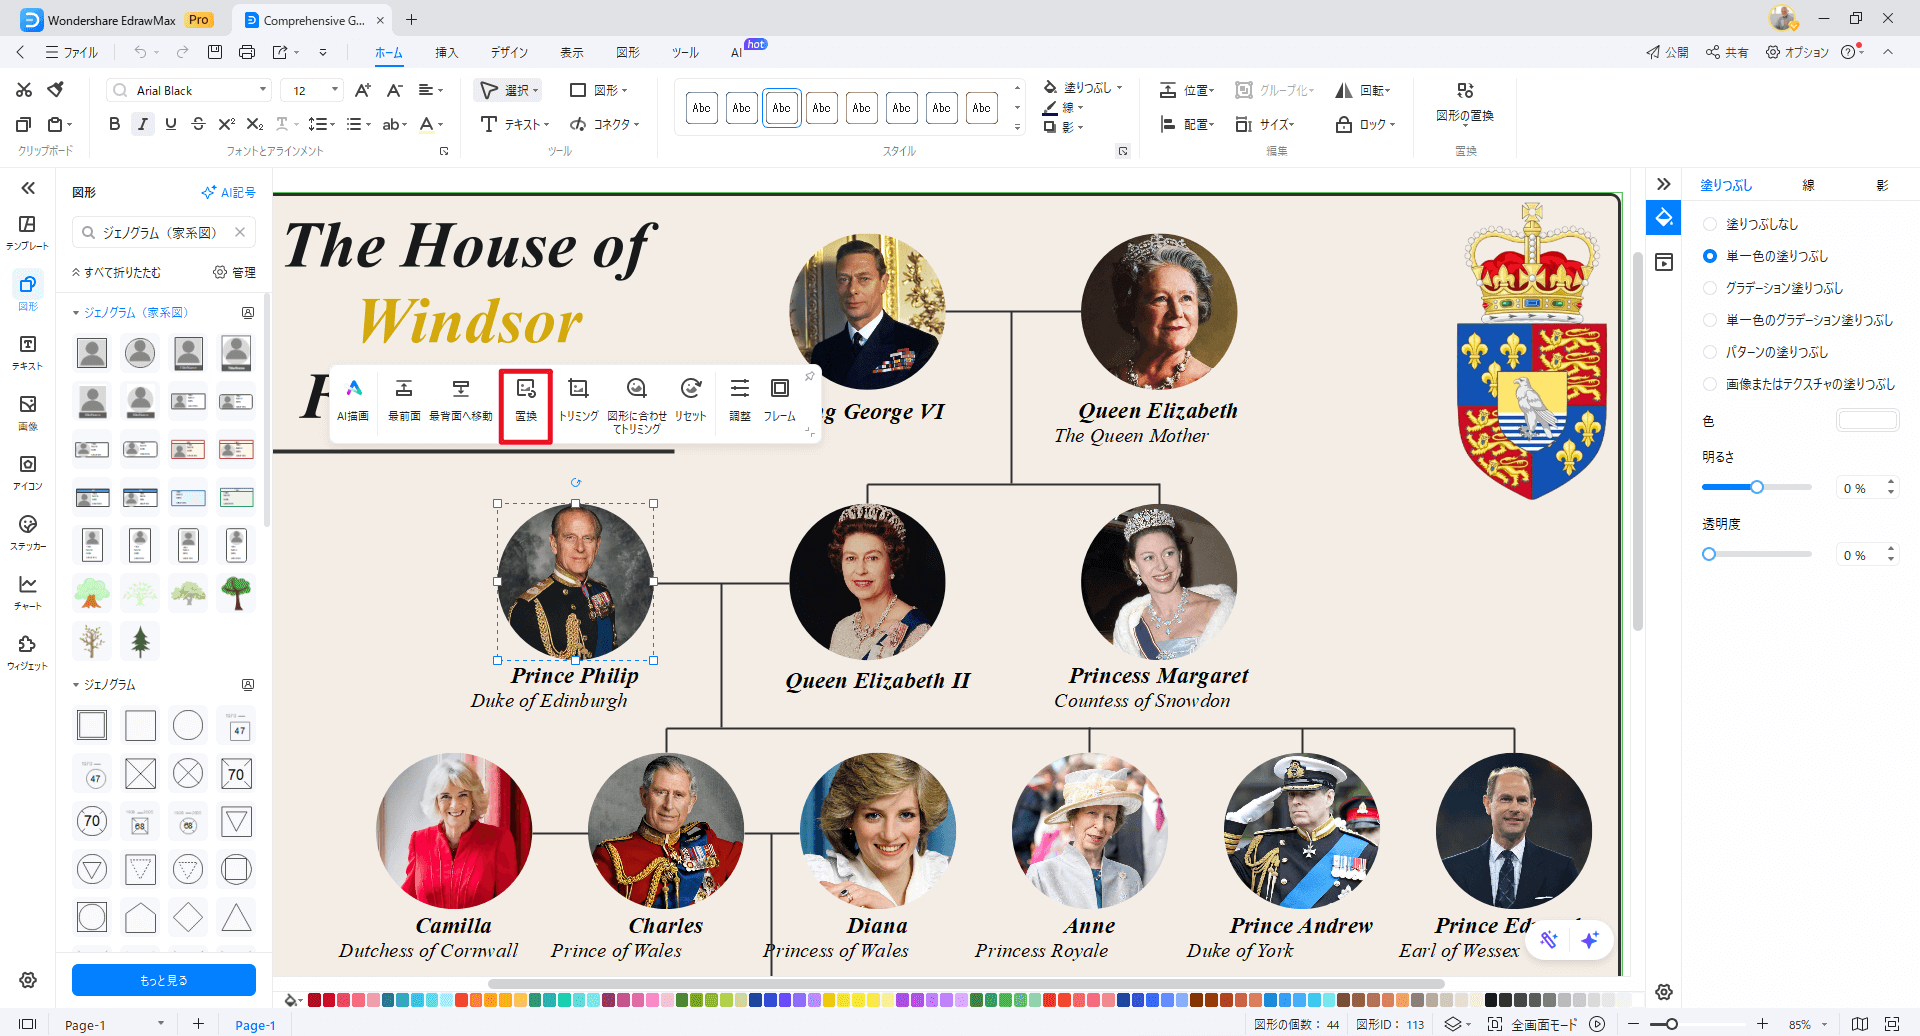Open テキスト panel in left sidebar
1920x1036 pixels.
tap(28, 352)
